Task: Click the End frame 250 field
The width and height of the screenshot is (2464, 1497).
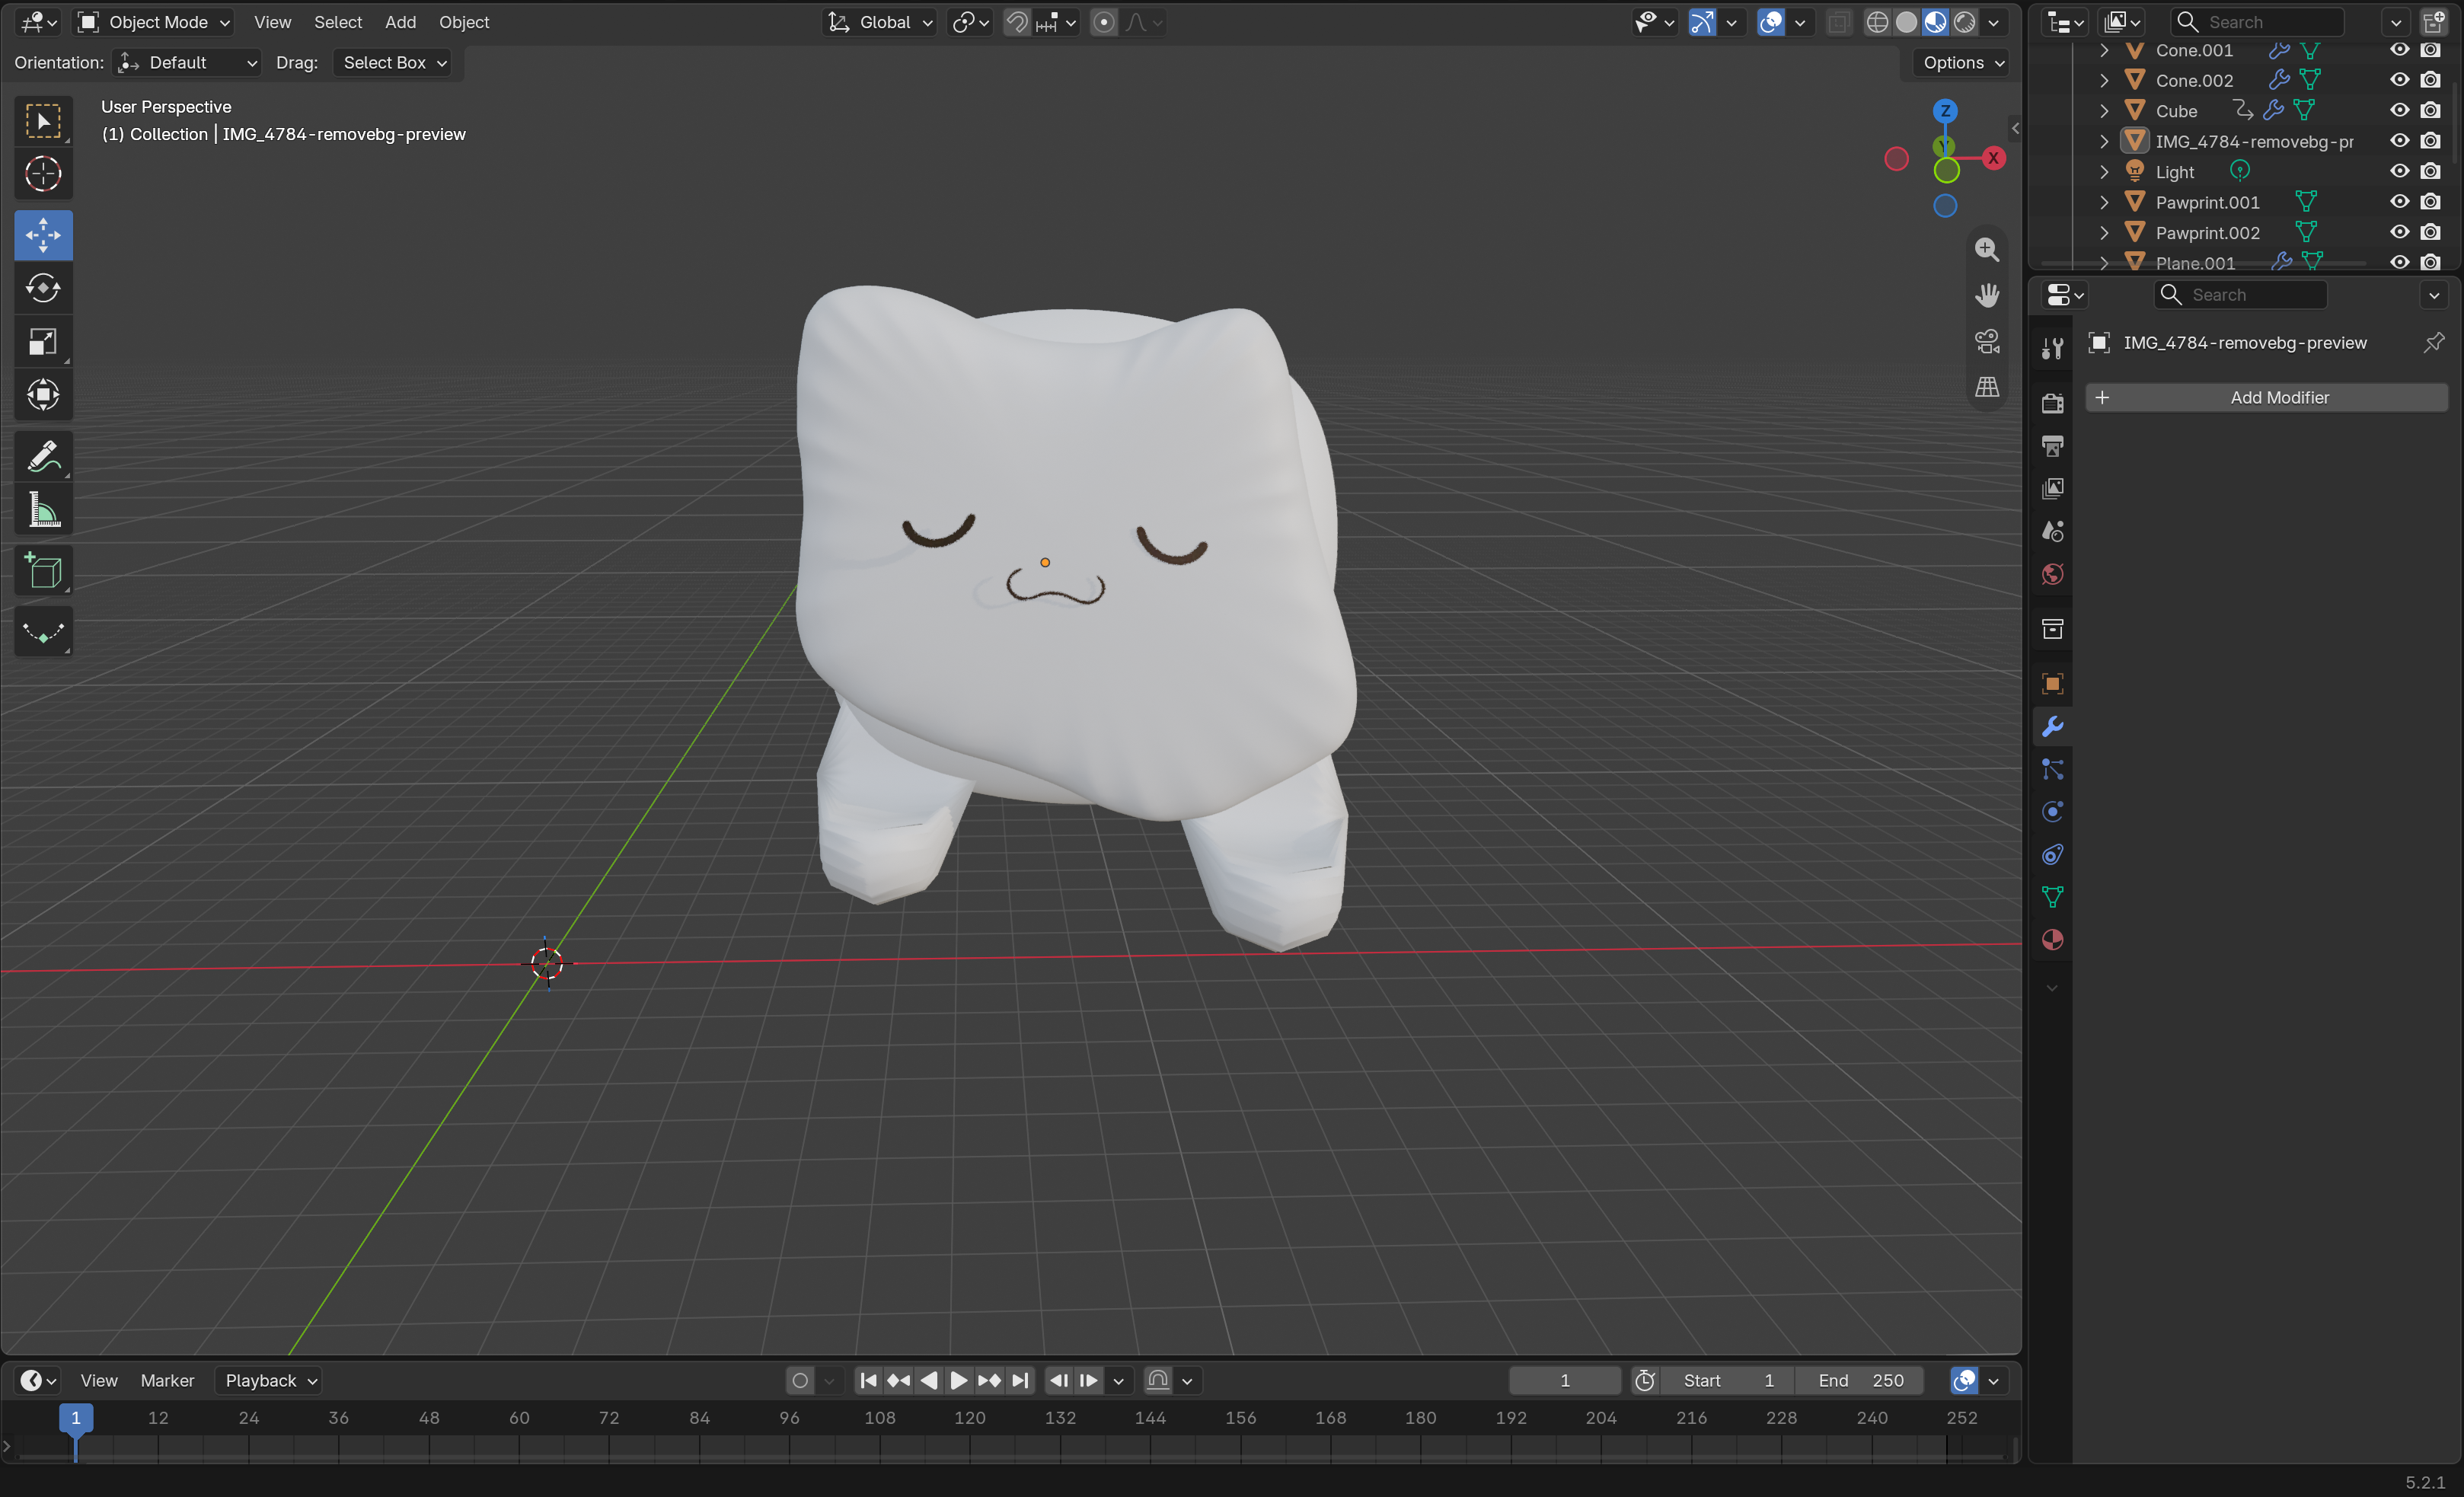Action: [x=1860, y=1381]
